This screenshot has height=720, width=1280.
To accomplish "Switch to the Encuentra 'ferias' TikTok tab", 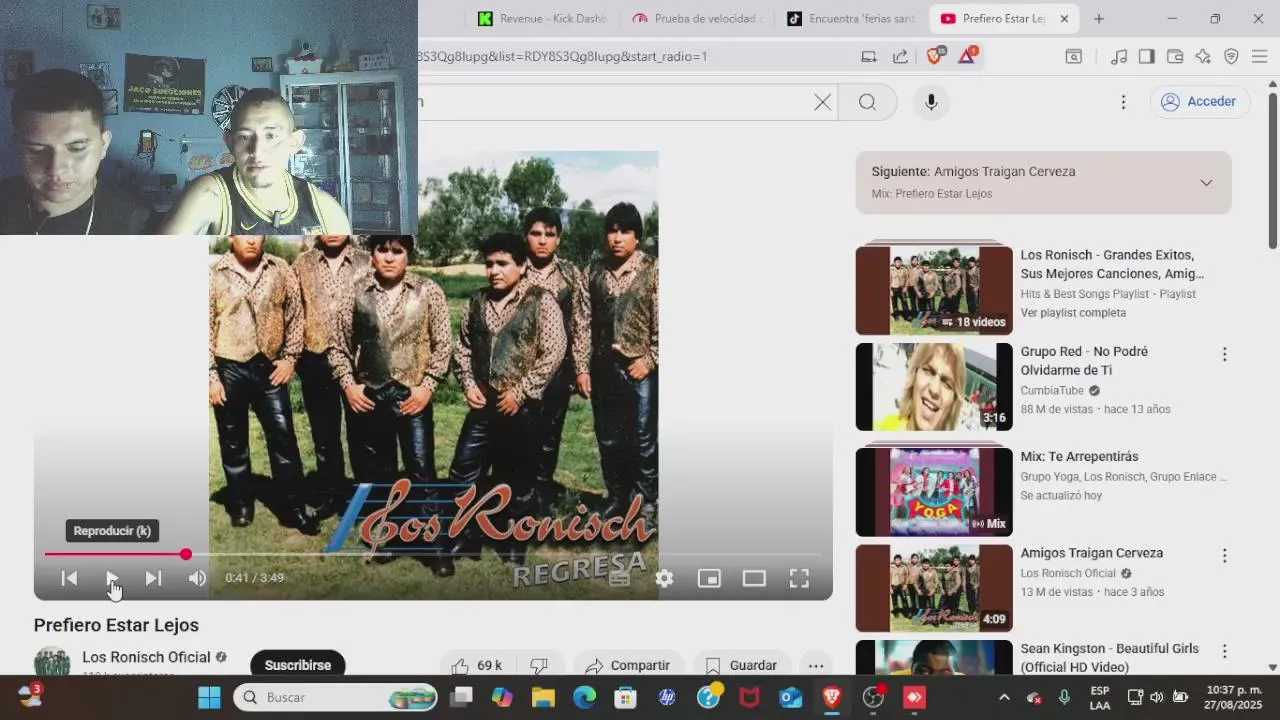I will (x=851, y=18).
